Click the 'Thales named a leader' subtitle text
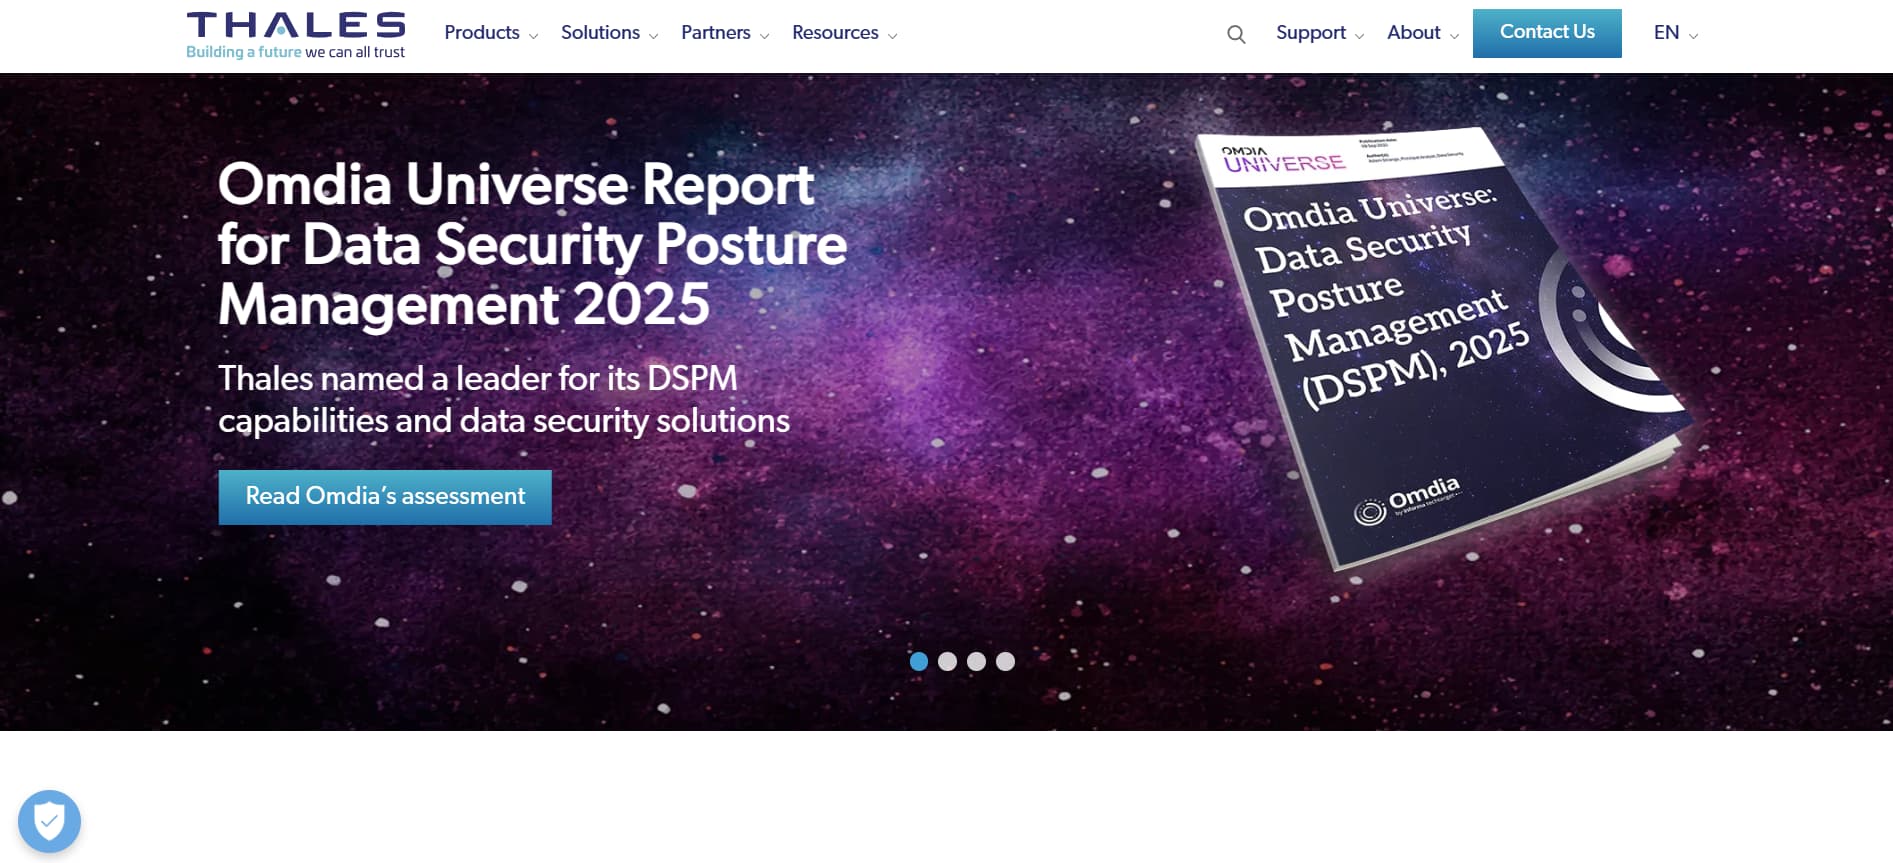 pyautogui.click(x=504, y=399)
